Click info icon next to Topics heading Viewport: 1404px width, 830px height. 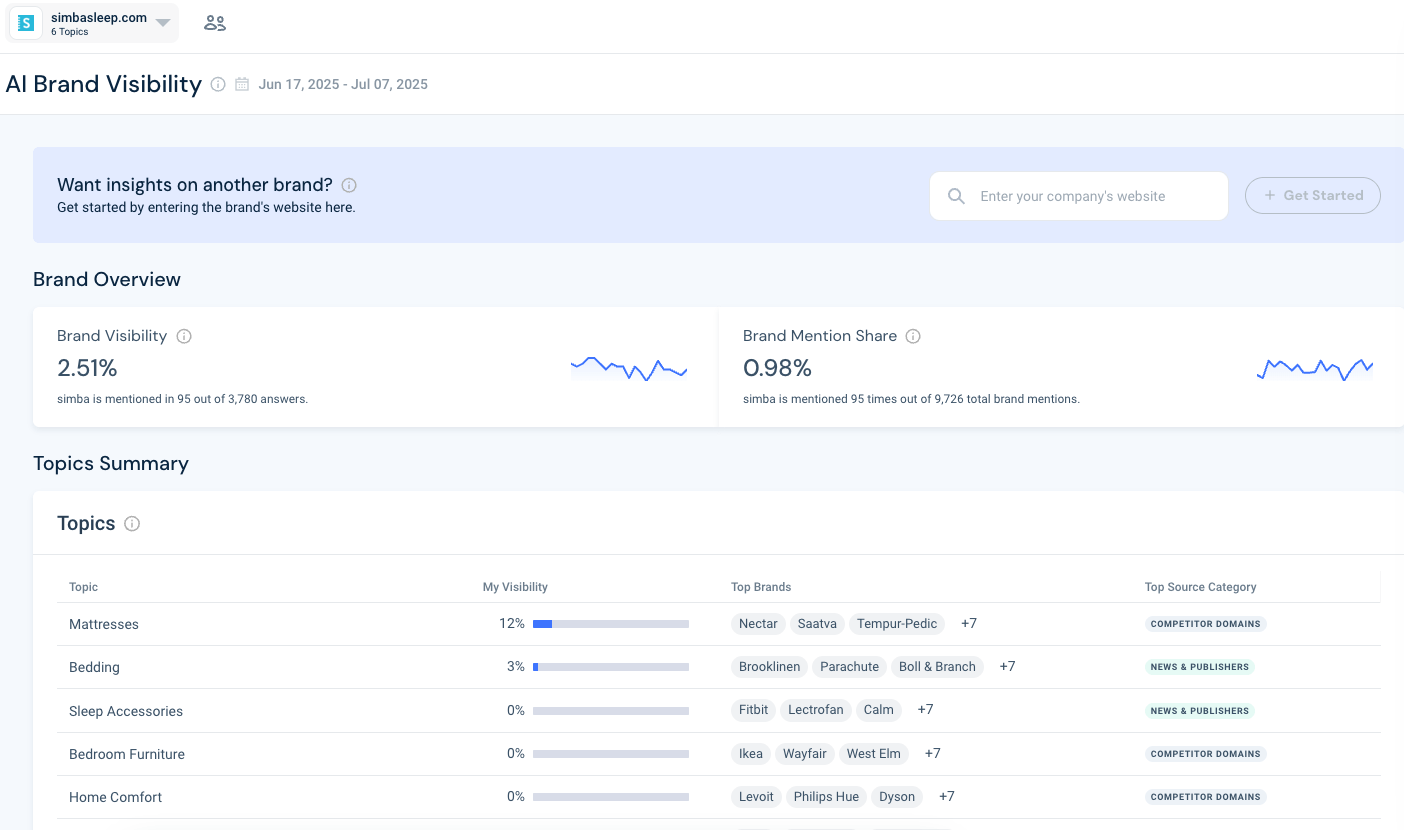tap(132, 524)
